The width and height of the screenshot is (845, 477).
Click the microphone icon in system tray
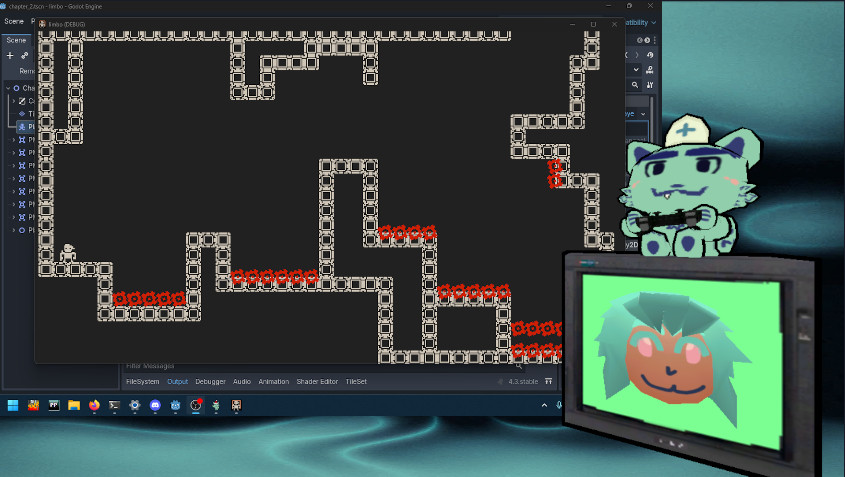pos(559,405)
